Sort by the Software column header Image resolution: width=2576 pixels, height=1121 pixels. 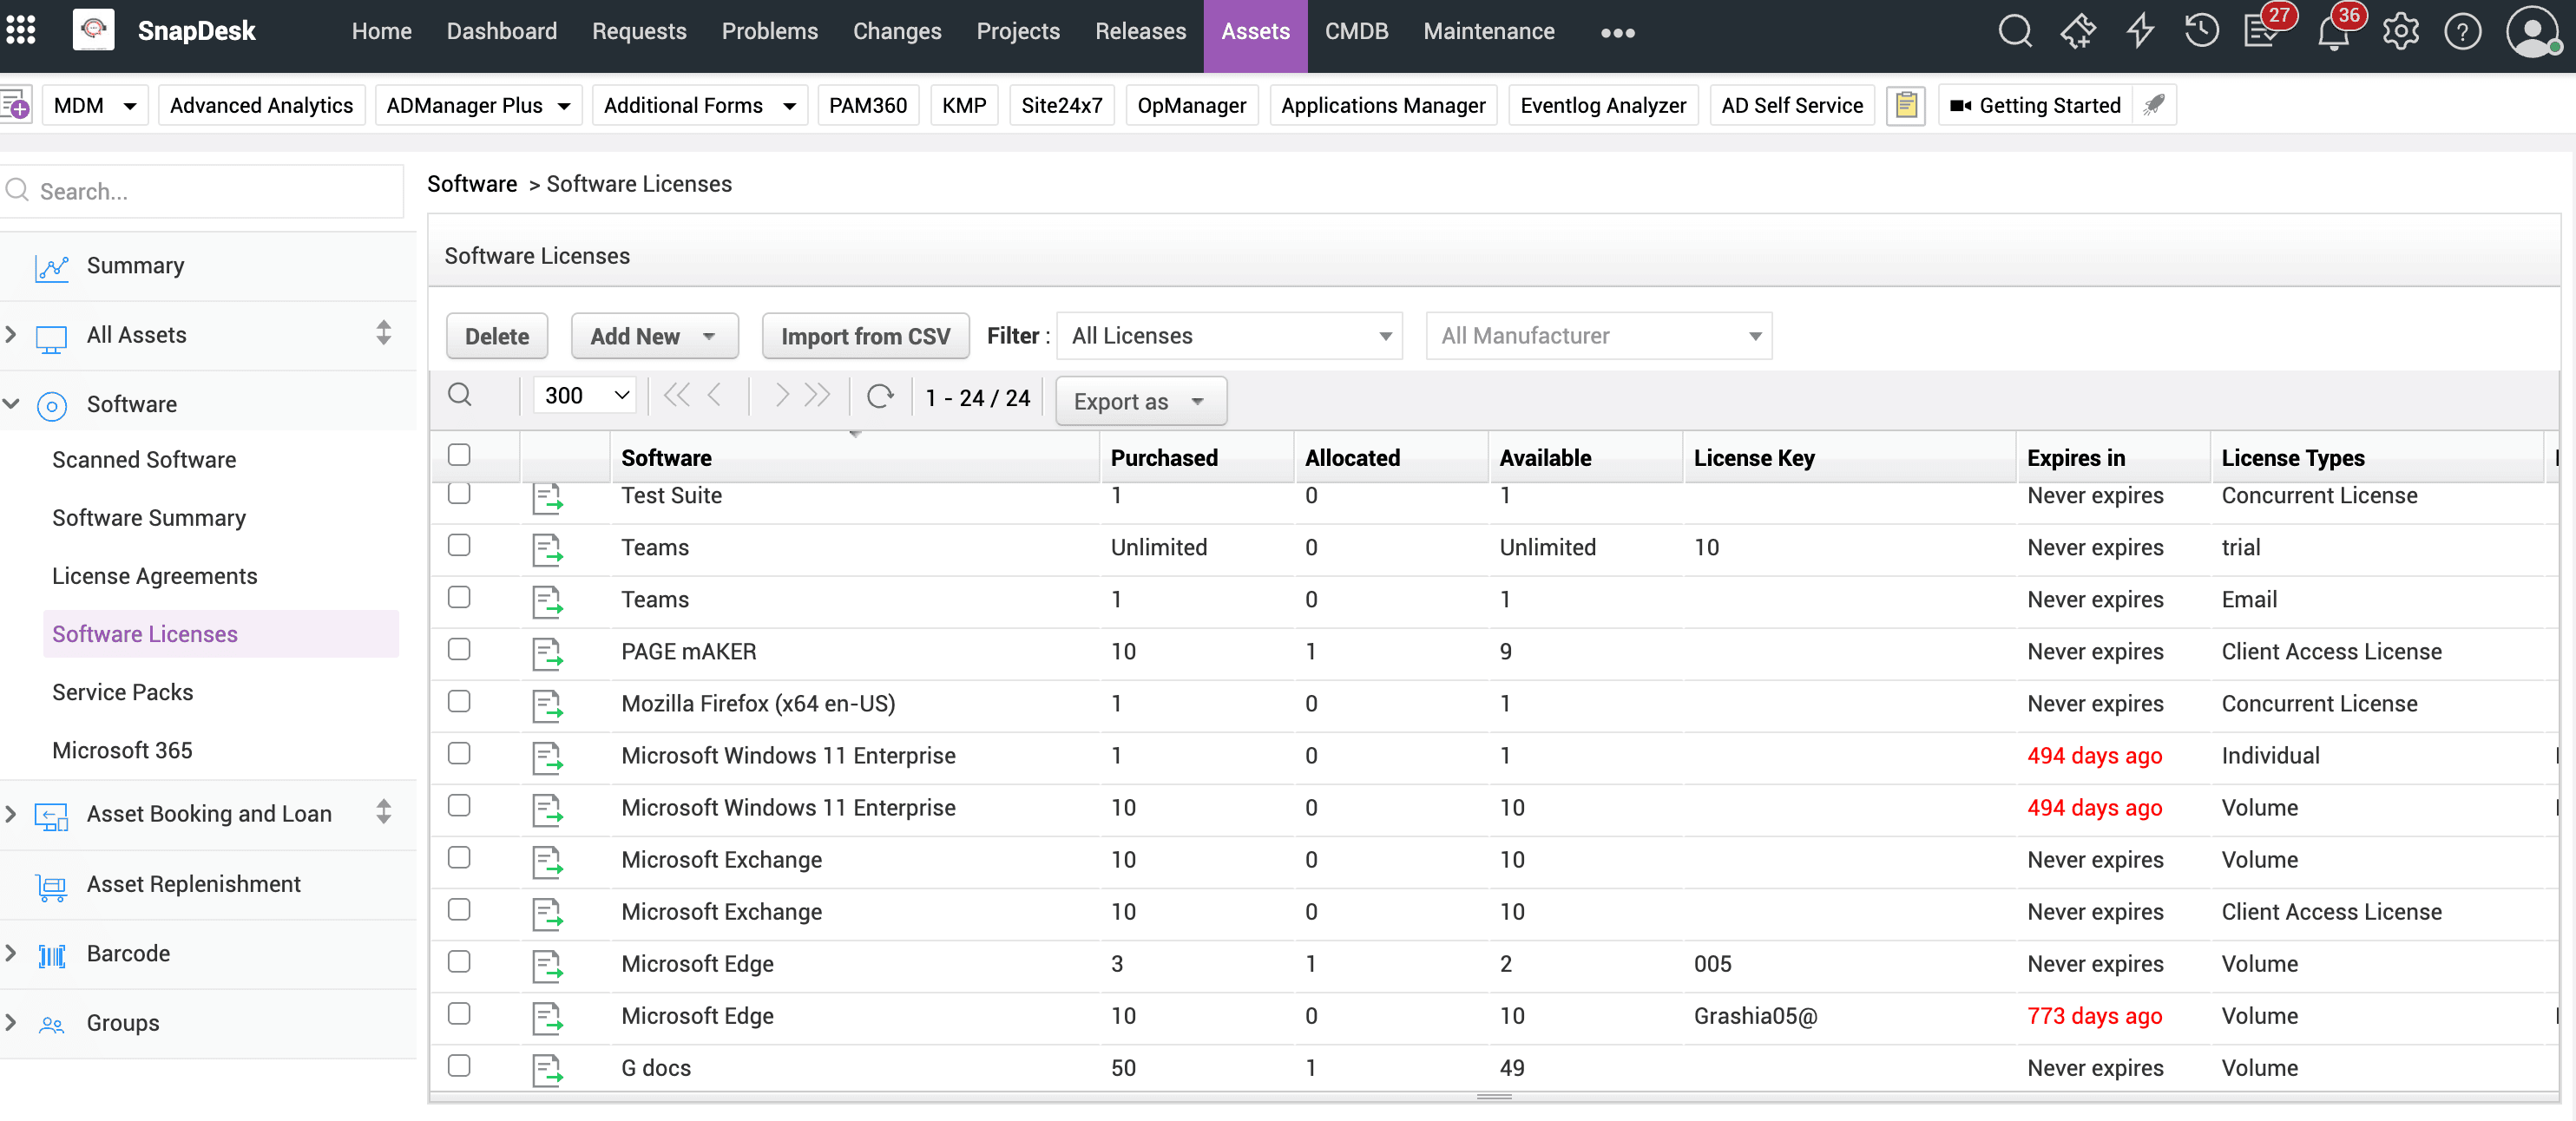click(666, 458)
